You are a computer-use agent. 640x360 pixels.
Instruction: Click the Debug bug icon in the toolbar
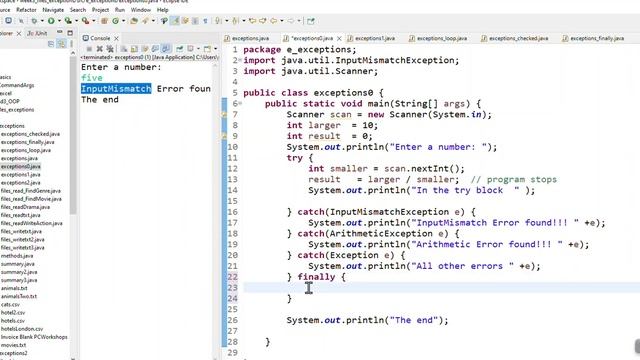(34, 21)
